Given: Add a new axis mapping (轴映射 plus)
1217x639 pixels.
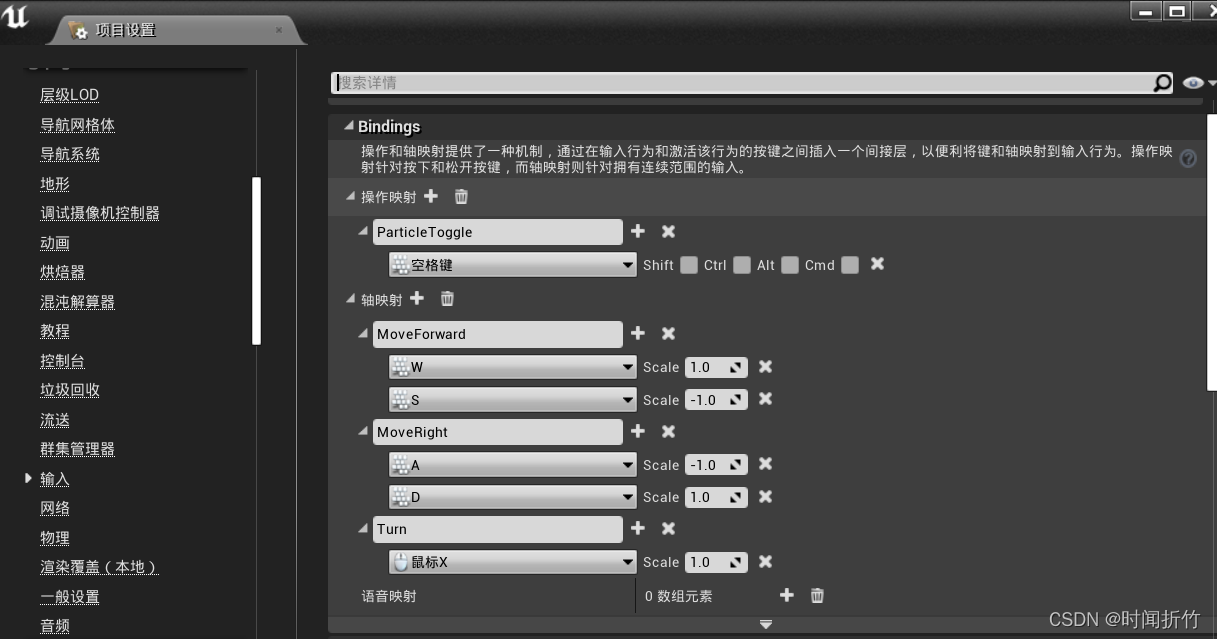Looking at the screenshot, I should [x=417, y=299].
